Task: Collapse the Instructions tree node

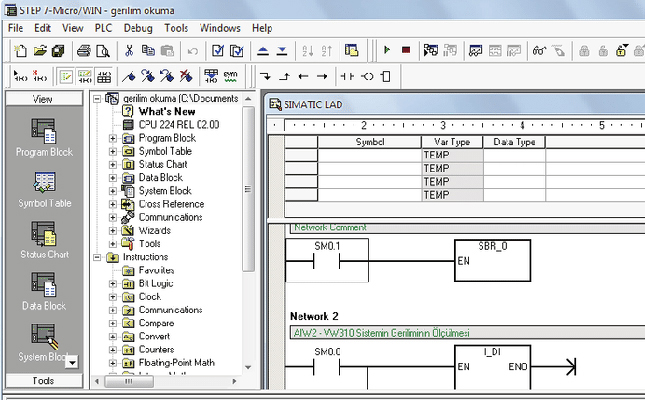Action: [98, 258]
